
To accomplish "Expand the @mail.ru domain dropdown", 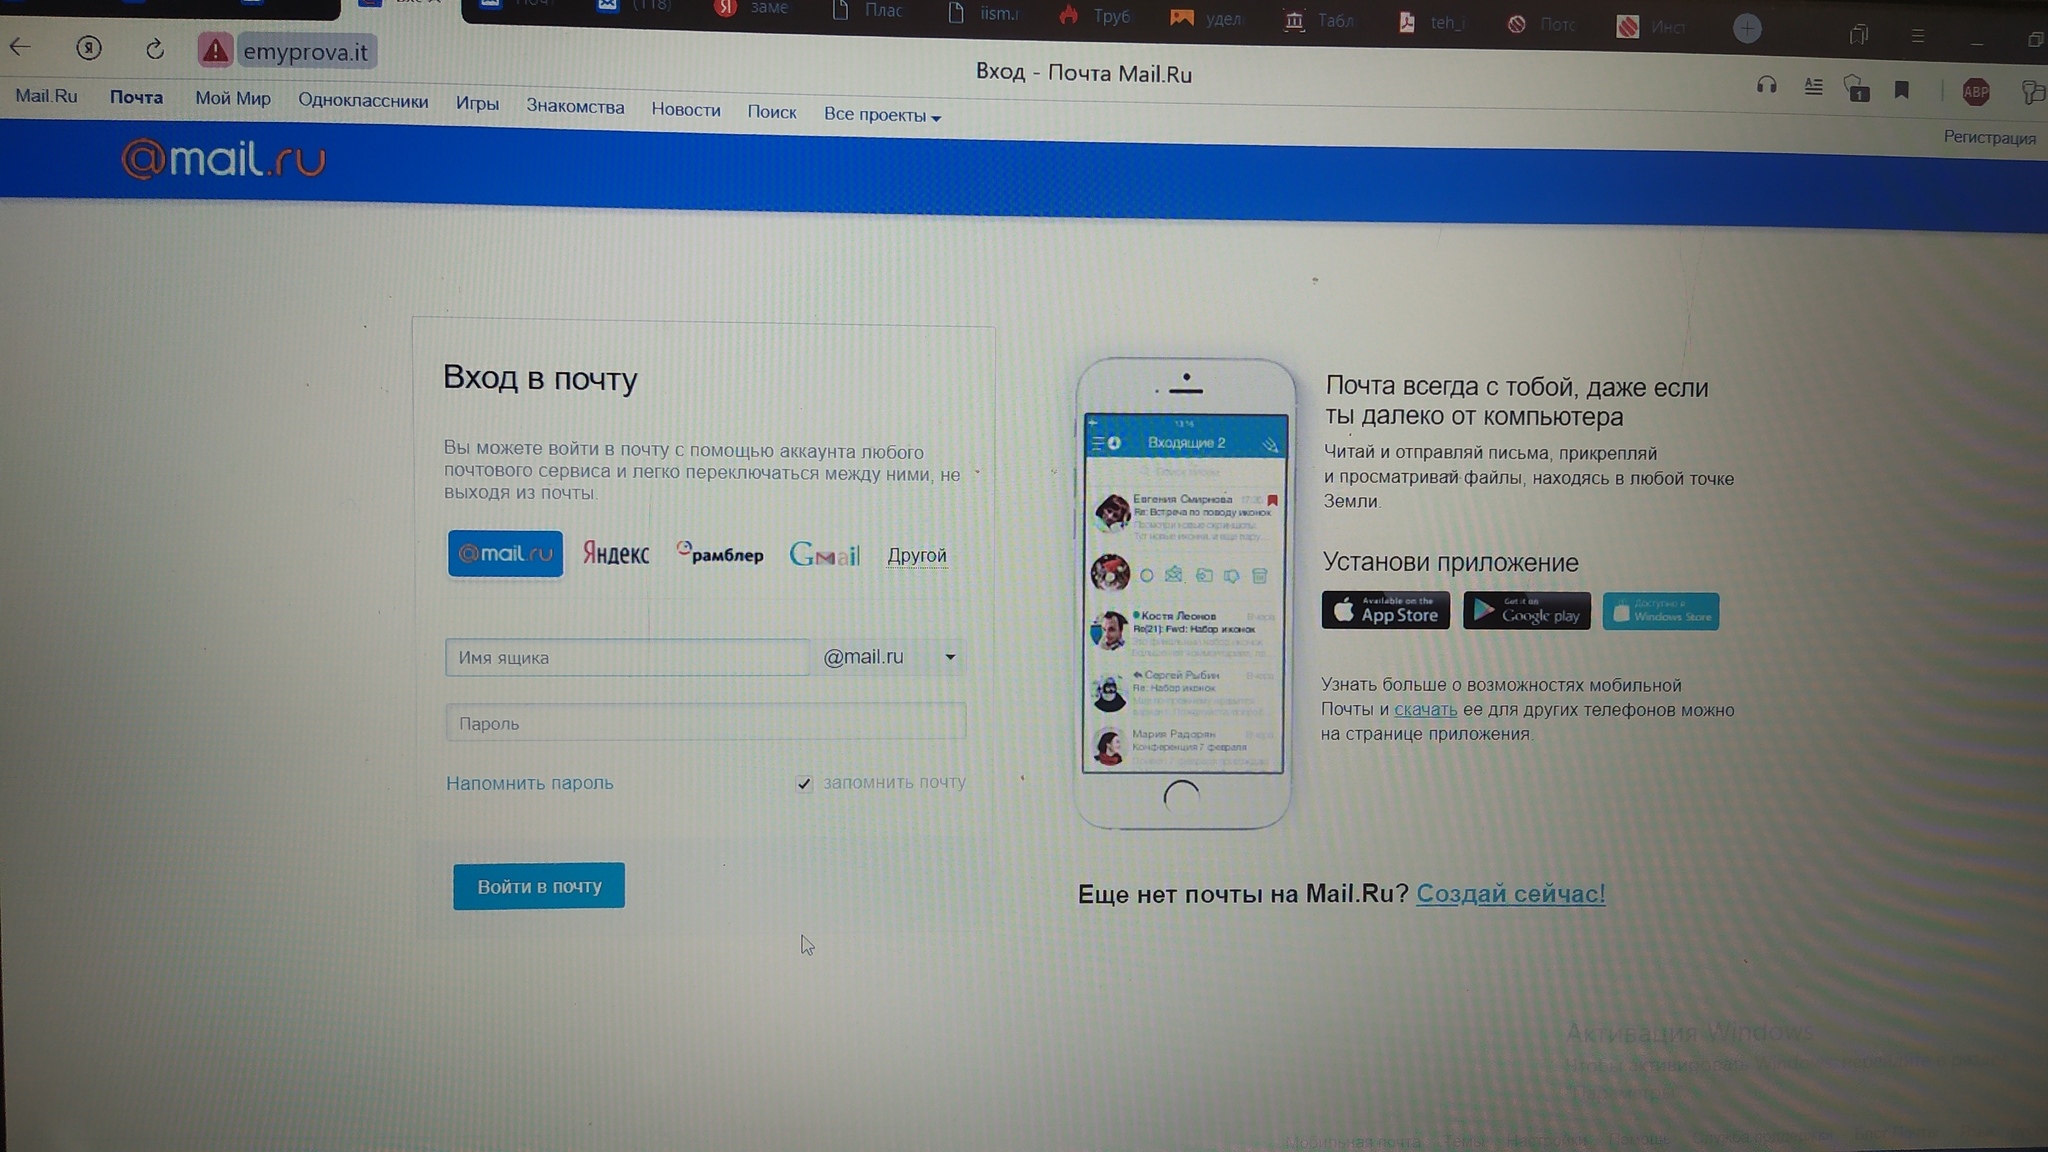I will (949, 657).
